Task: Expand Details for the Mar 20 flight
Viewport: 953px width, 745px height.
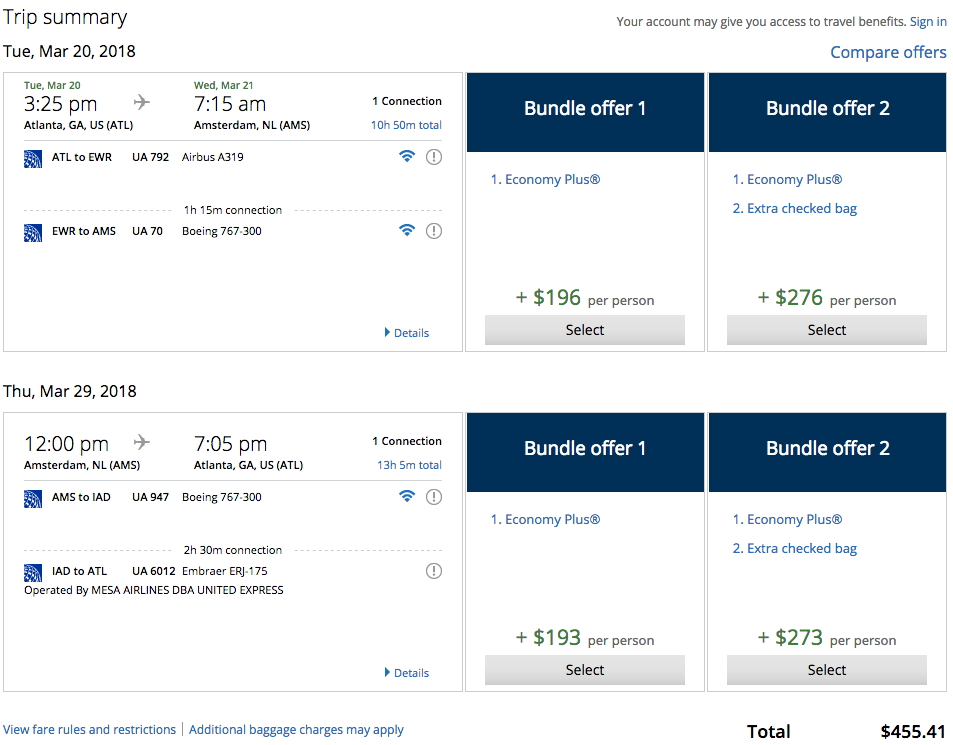Action: click(407, 333)
